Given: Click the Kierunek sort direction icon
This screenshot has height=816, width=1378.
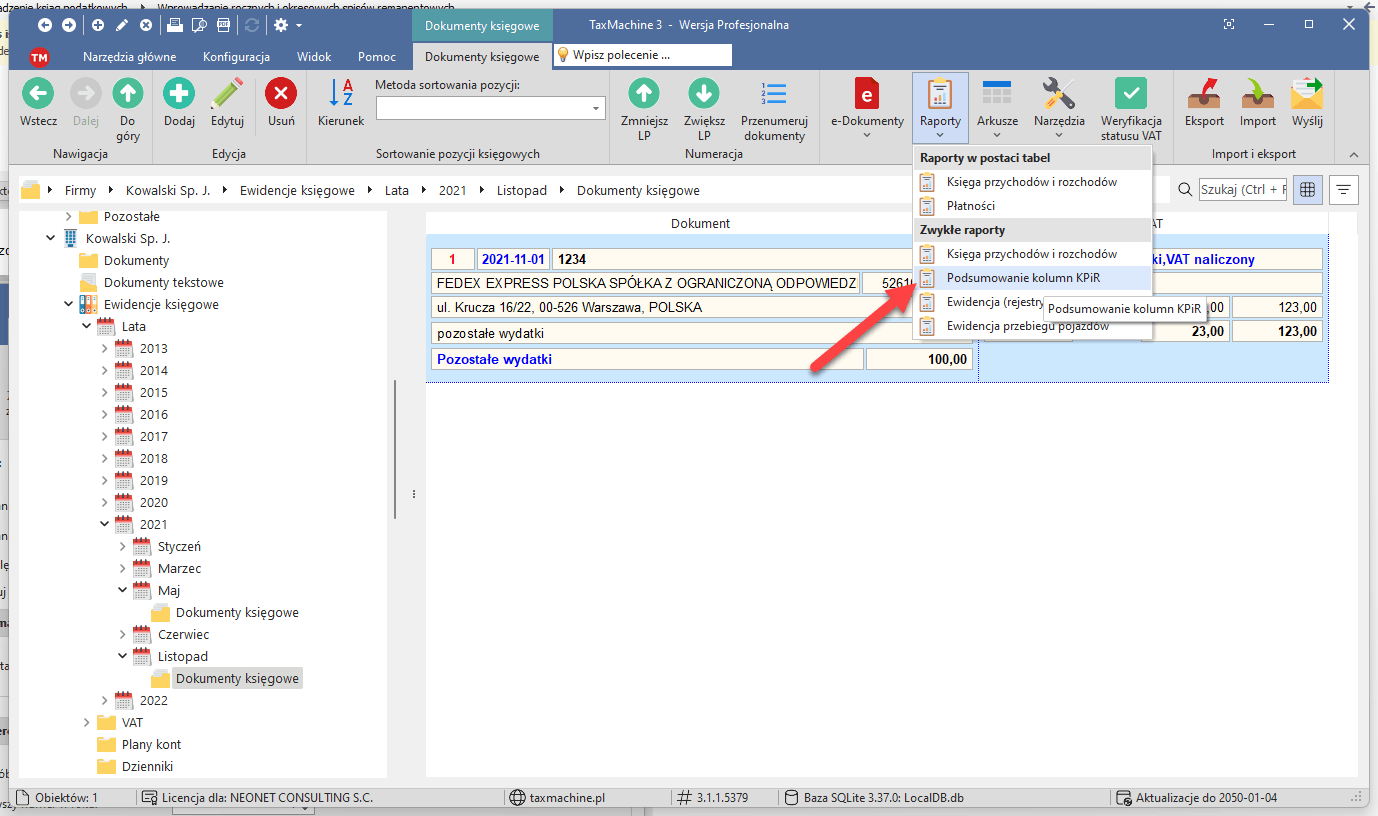Looking at the screenshot, I should pyautogui.click(x=341, y=95).
